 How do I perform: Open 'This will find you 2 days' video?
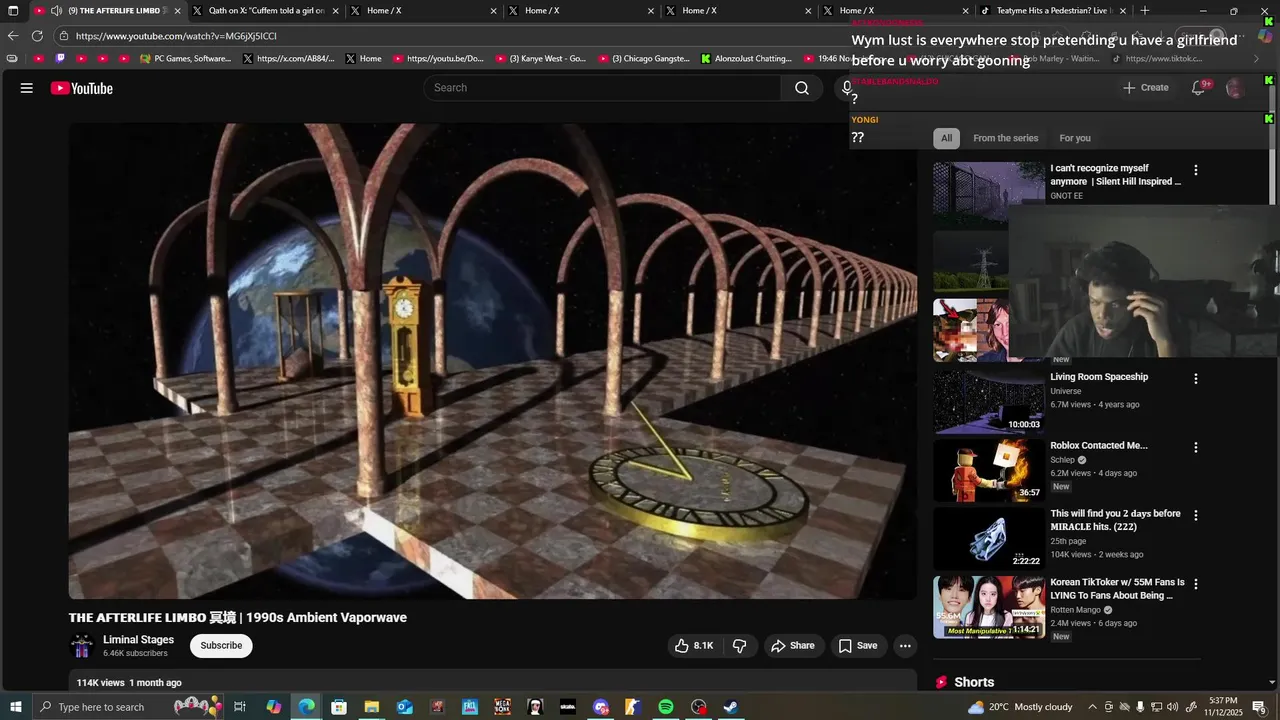coord(1115,520)
